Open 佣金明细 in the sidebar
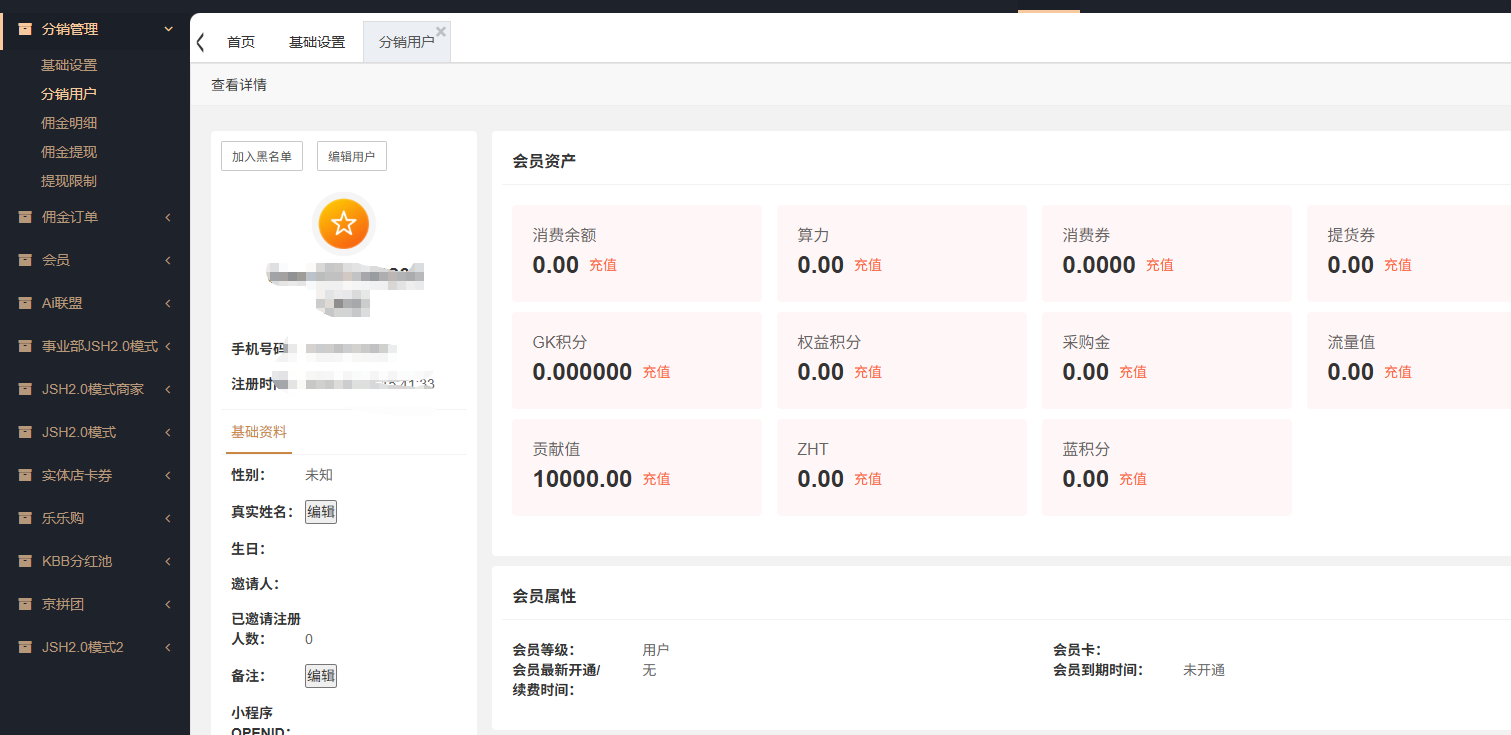1511x735 pixels. pos(69,123)
